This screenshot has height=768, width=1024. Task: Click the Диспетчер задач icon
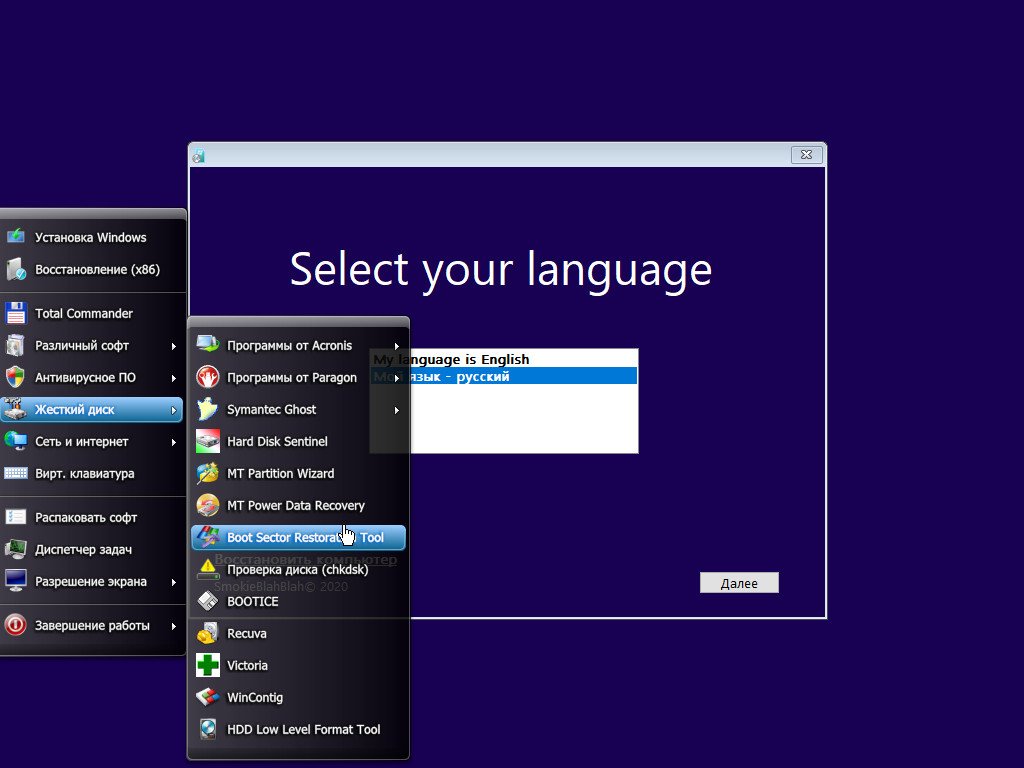point(16,549)
